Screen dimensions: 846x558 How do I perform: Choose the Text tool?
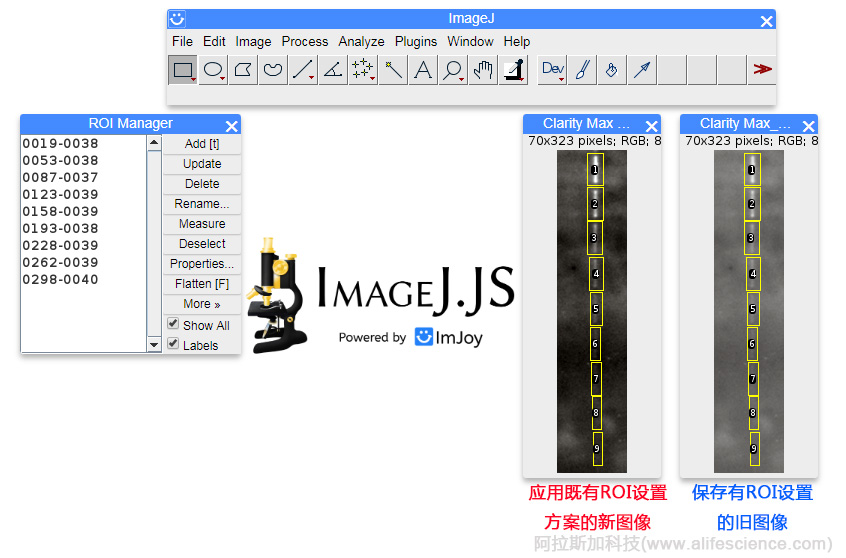pos(423,70)
